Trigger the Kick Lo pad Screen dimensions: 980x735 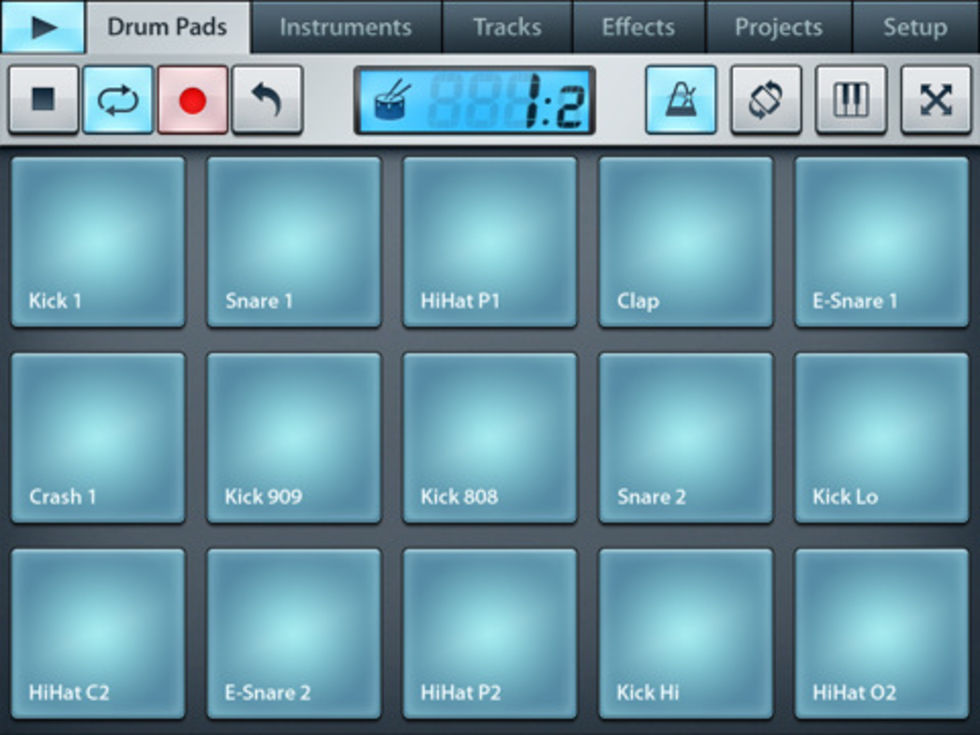click(x=882, y=438)
